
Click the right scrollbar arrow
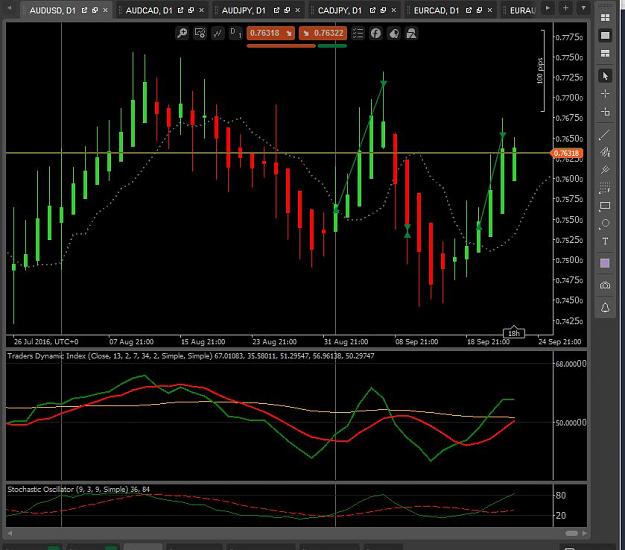tap(584, 533)
